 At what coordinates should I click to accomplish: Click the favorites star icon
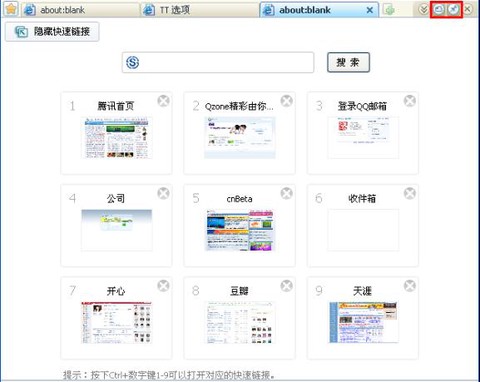click(11, 9)
